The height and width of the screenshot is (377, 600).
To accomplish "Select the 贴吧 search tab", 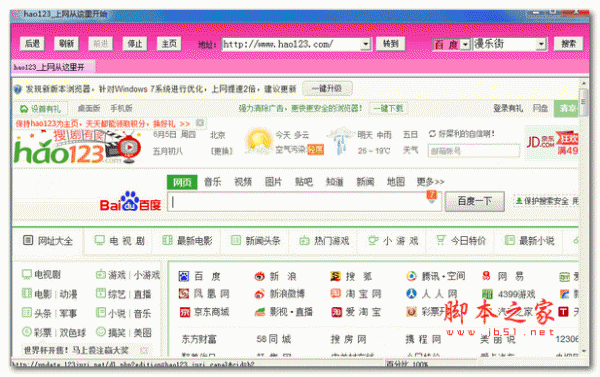I will tap(304, 181).
